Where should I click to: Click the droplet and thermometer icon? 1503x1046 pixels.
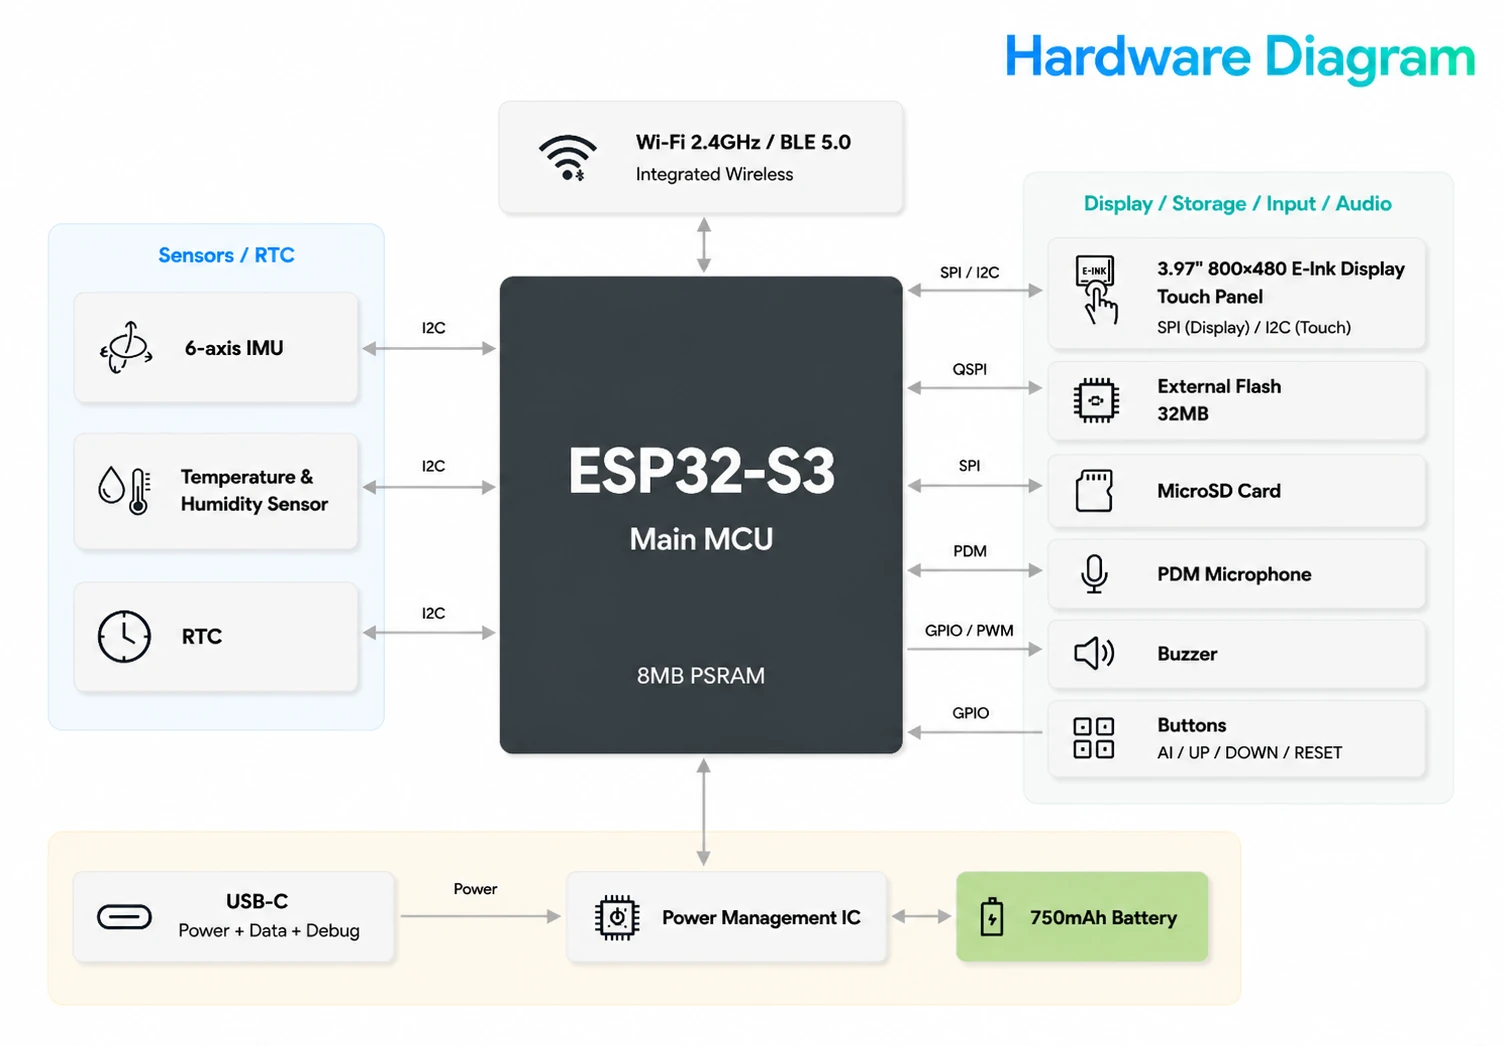[x=125, y=490]
